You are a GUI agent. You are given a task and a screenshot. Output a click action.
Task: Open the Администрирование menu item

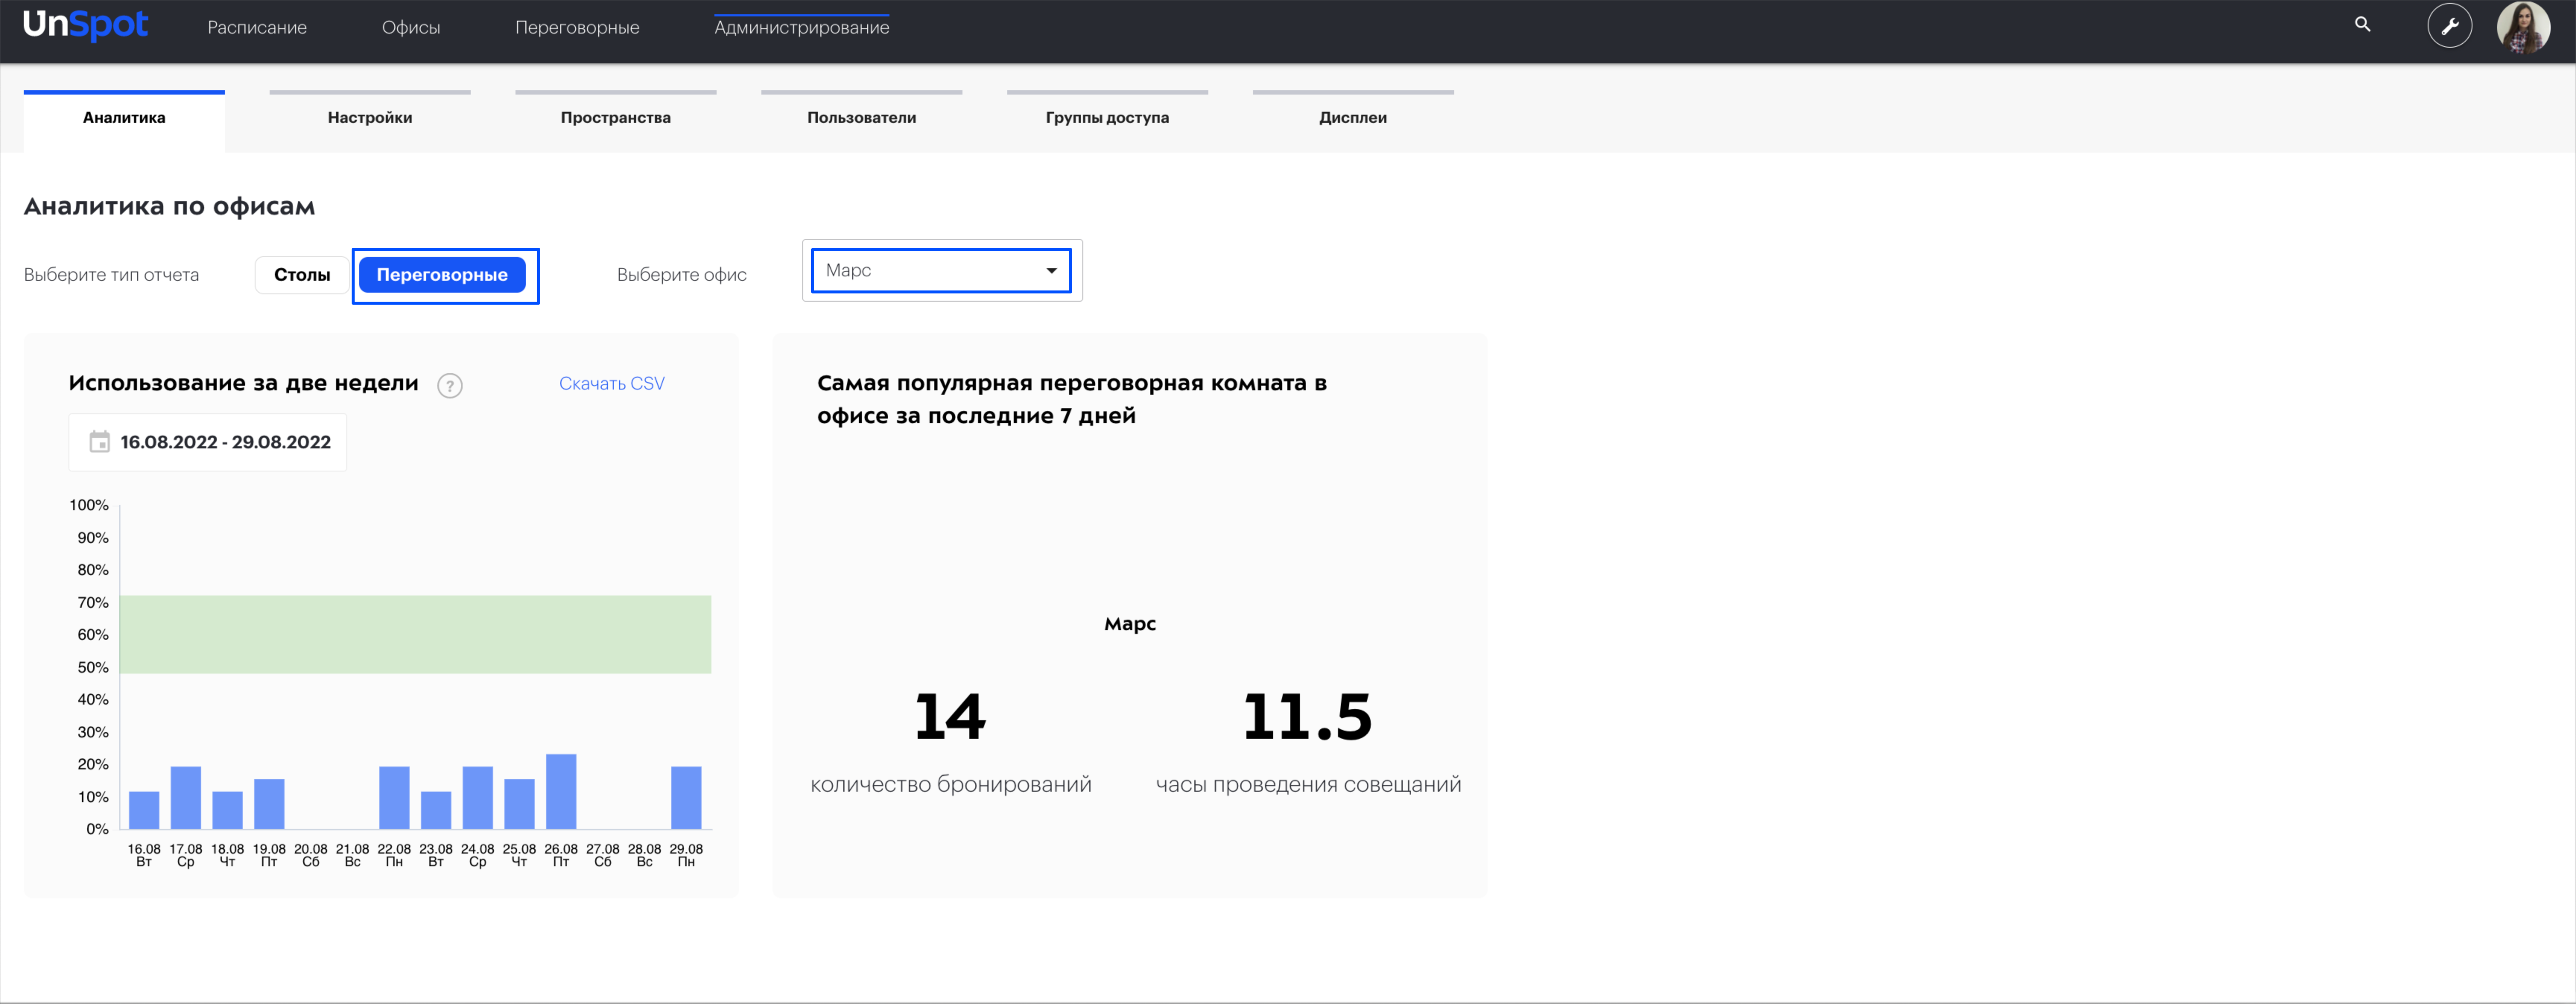pyautogui.click(x=801, y=28)
